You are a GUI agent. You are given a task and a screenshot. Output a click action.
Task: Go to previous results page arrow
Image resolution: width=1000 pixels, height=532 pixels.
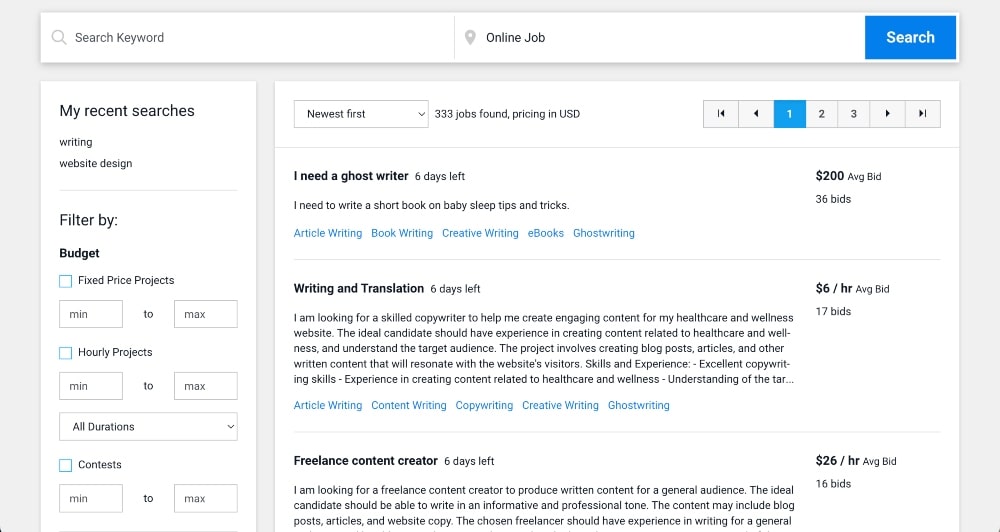pos(755,114)
